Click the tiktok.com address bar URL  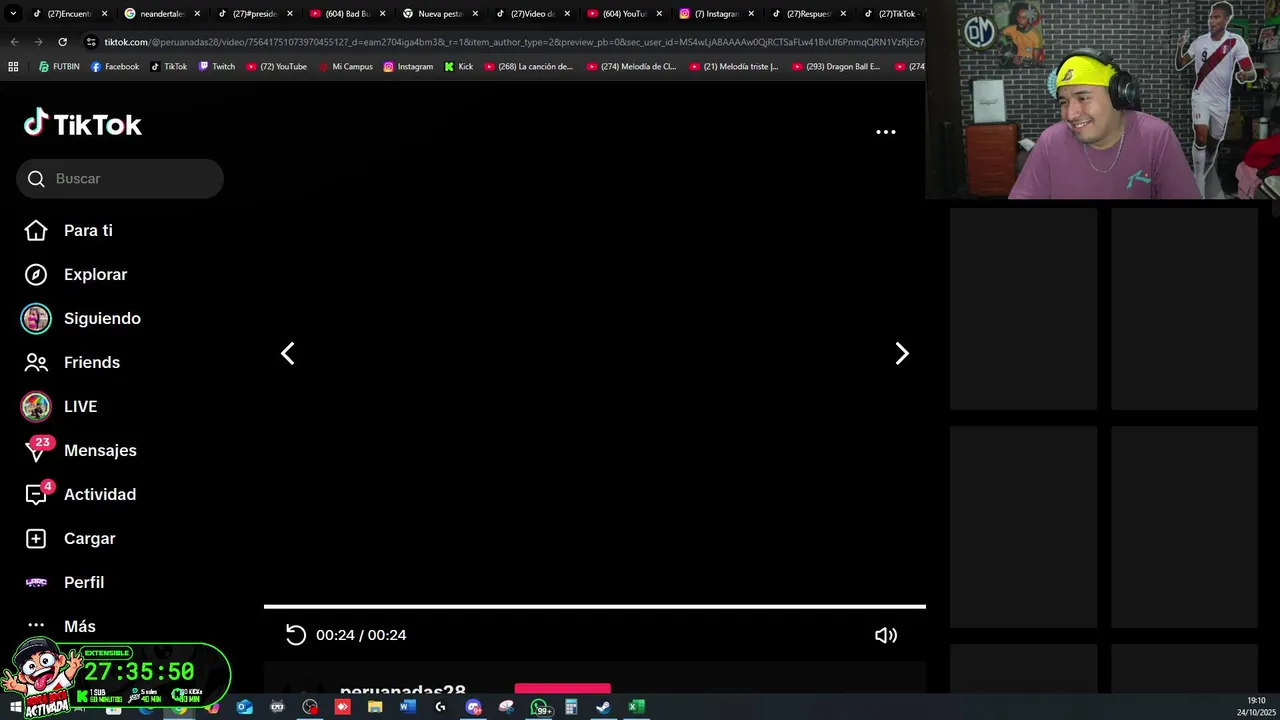pyautogui.click(x=514, y=42)
